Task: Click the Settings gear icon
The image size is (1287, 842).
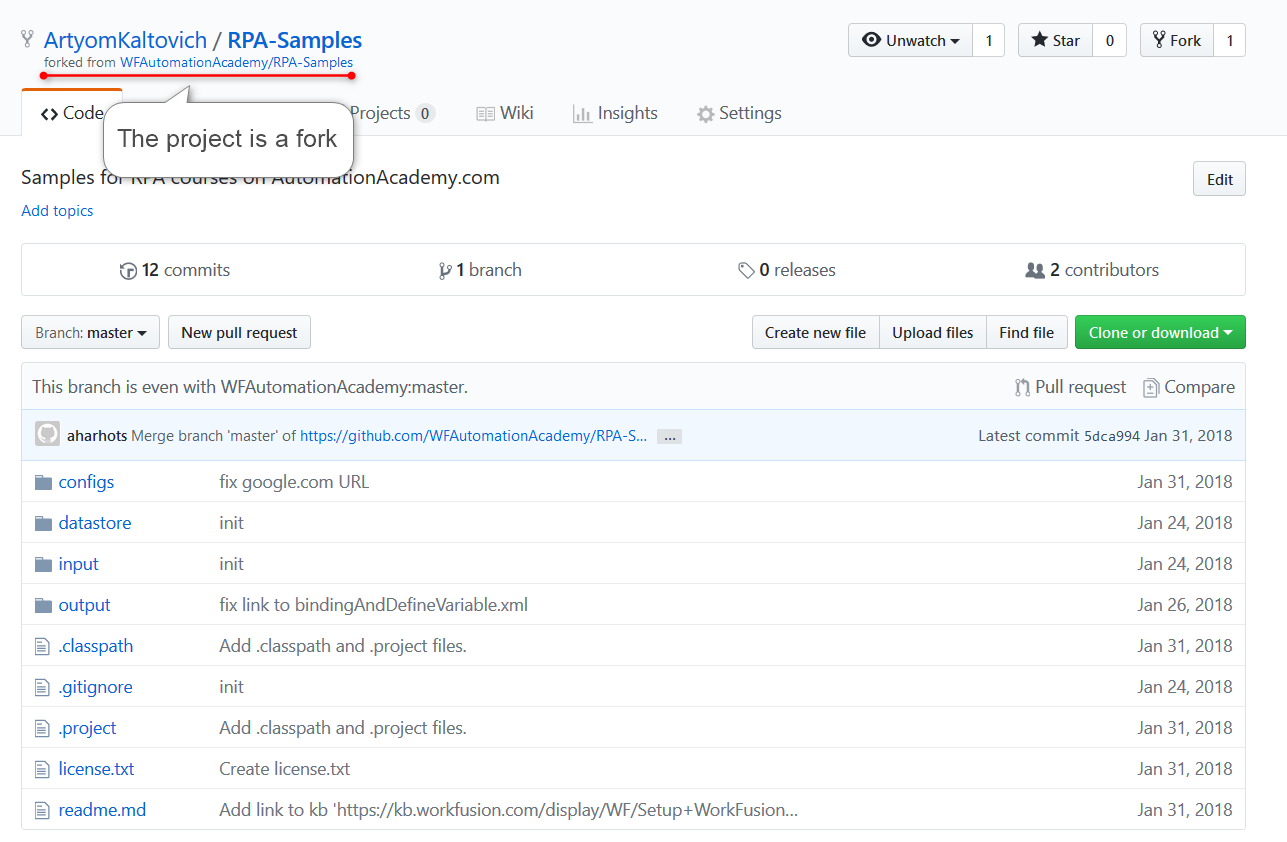Action: (x=706, y=114)
